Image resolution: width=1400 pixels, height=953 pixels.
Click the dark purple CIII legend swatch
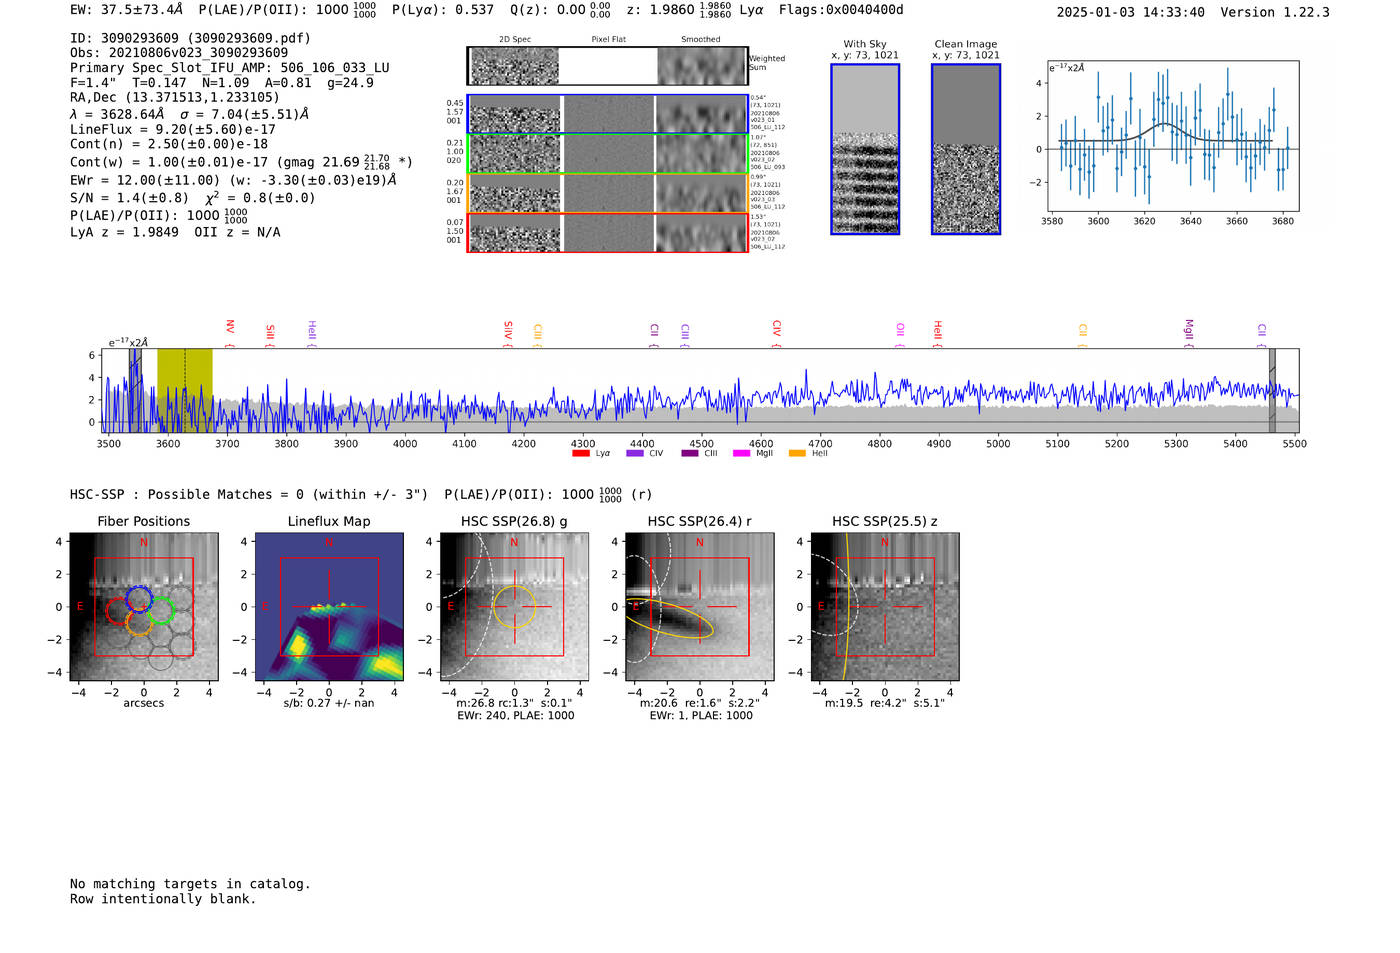click(690, 454)
